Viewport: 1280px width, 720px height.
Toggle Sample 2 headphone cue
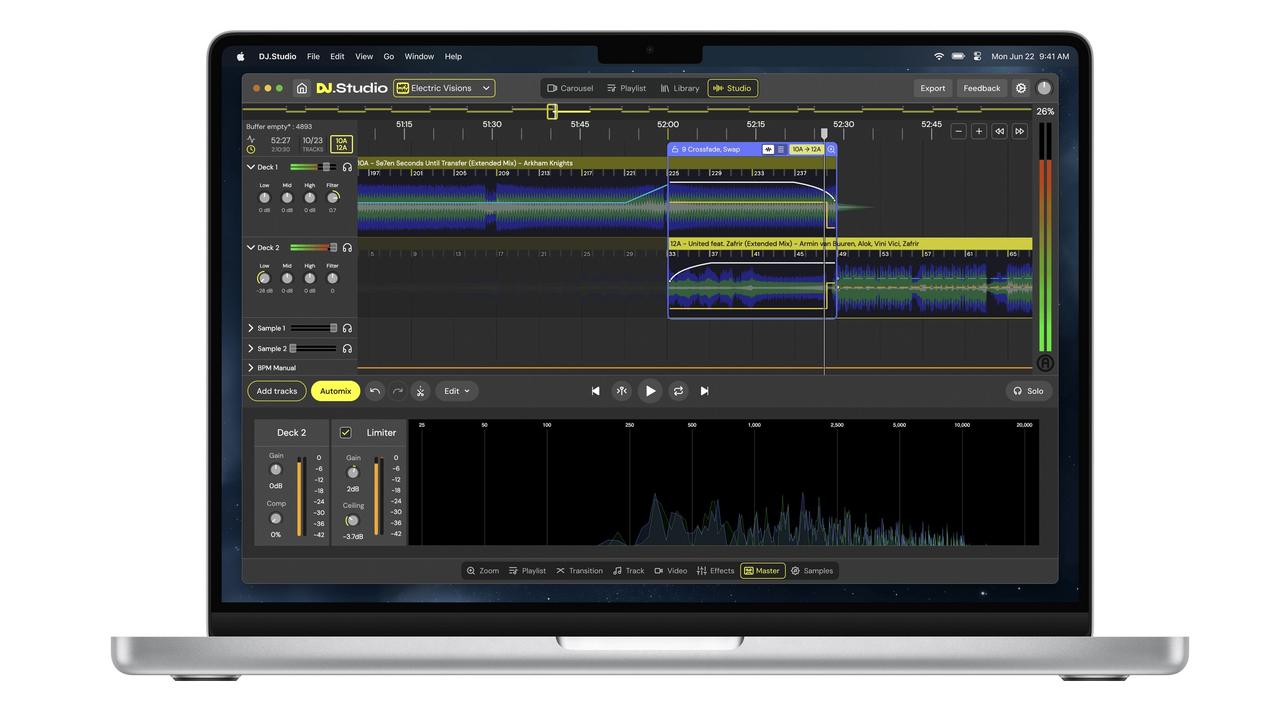(347, 348)
